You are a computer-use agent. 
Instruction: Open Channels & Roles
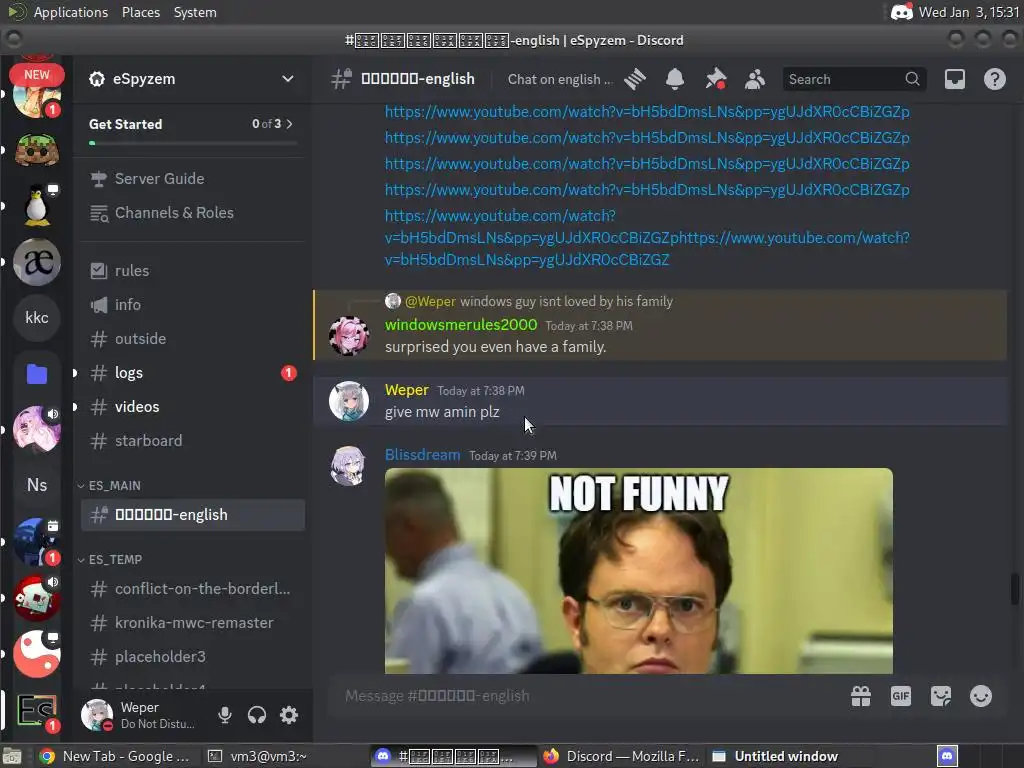[x=191, y=213]
